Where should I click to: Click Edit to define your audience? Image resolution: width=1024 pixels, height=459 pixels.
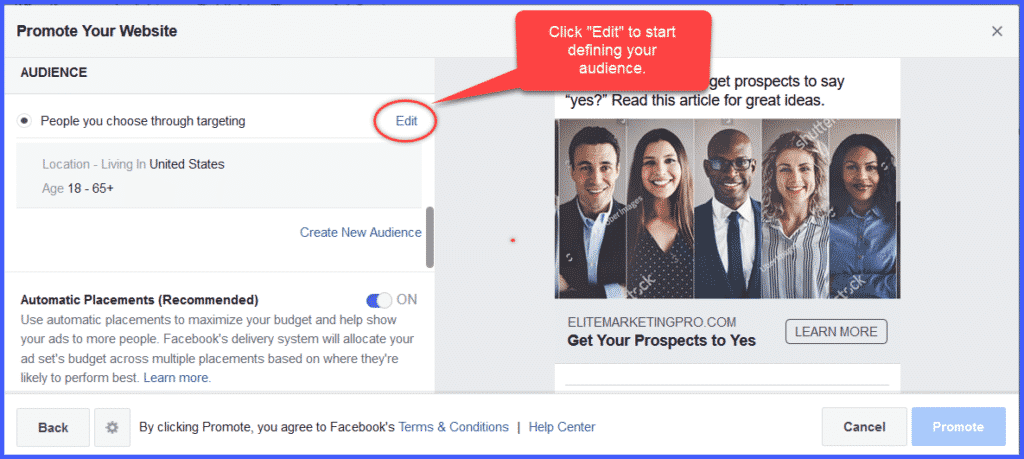[406, 121]
